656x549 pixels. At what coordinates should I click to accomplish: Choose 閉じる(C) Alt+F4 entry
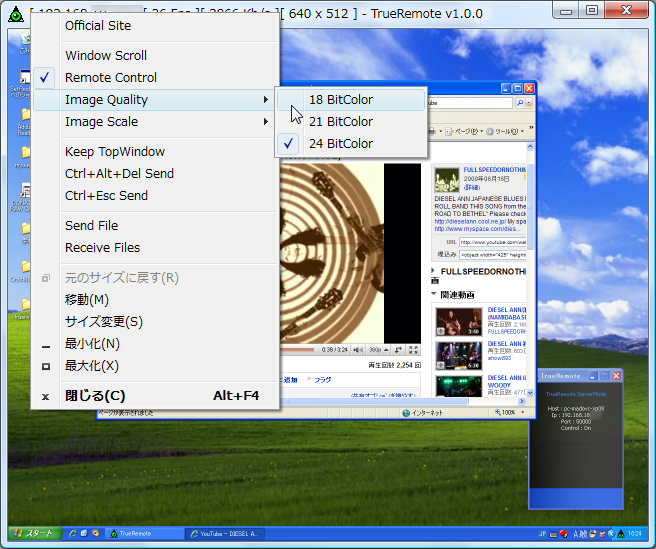pos(155,396)
